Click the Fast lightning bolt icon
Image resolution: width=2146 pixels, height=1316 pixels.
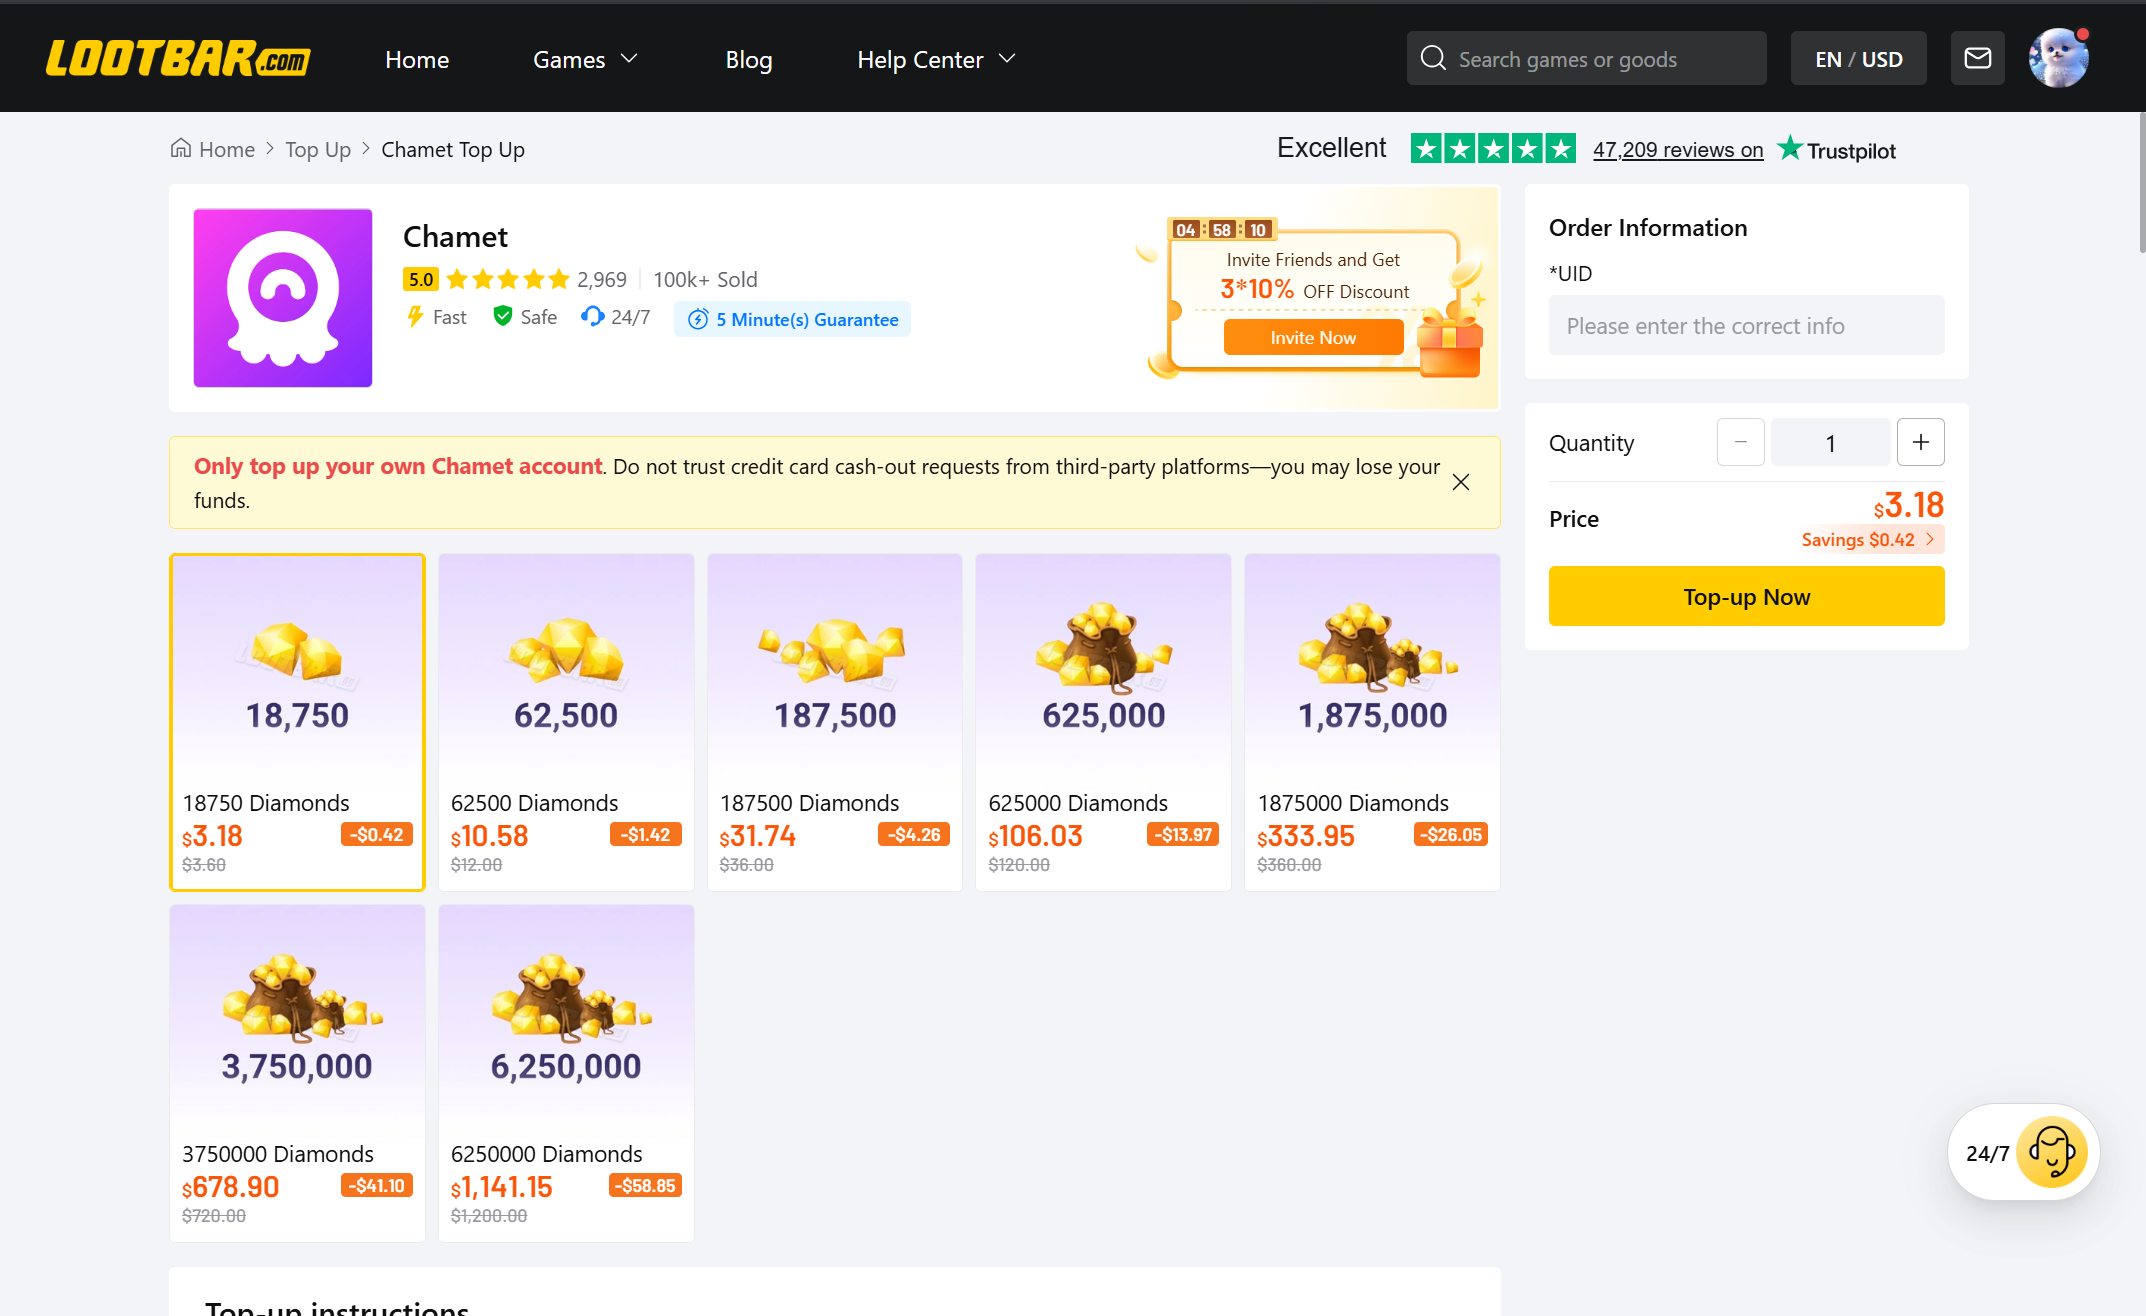(x=415, y=317)
